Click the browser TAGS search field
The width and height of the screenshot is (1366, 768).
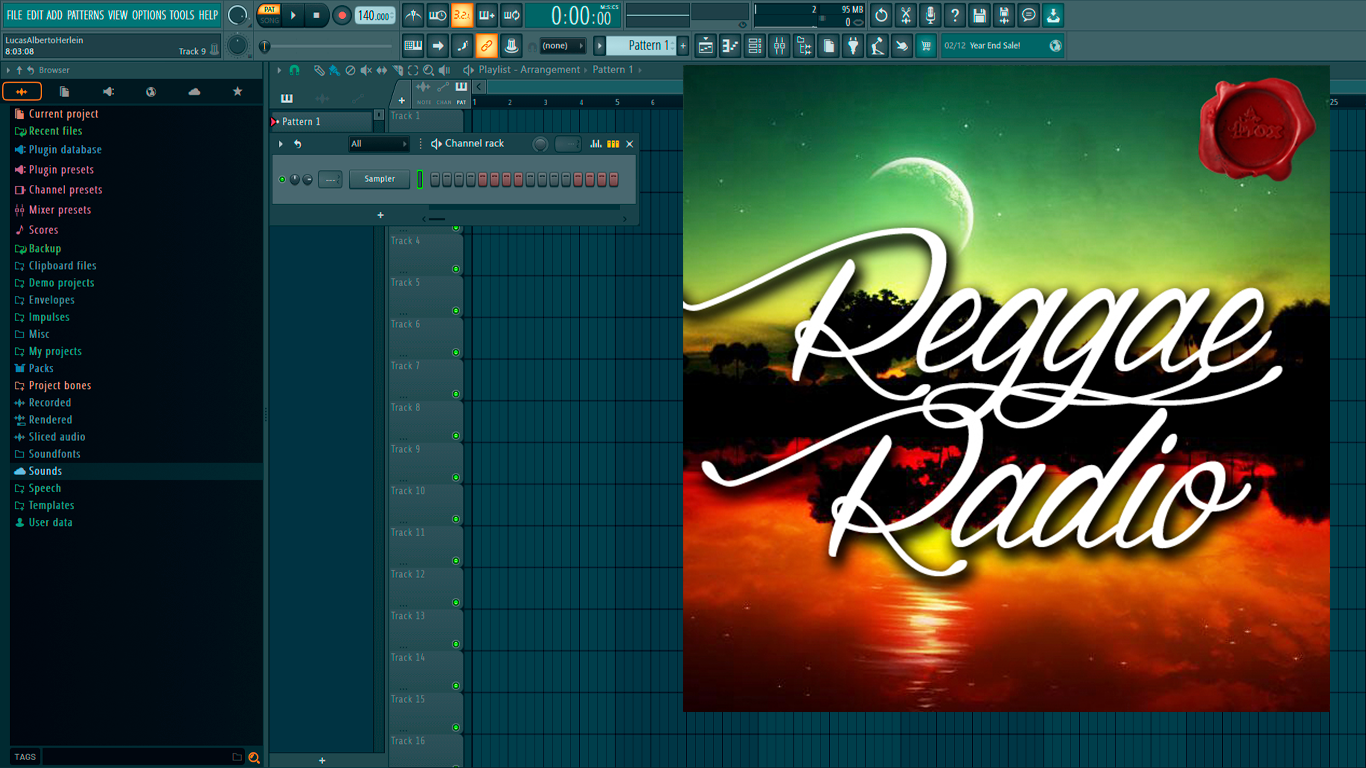point(142,757)
